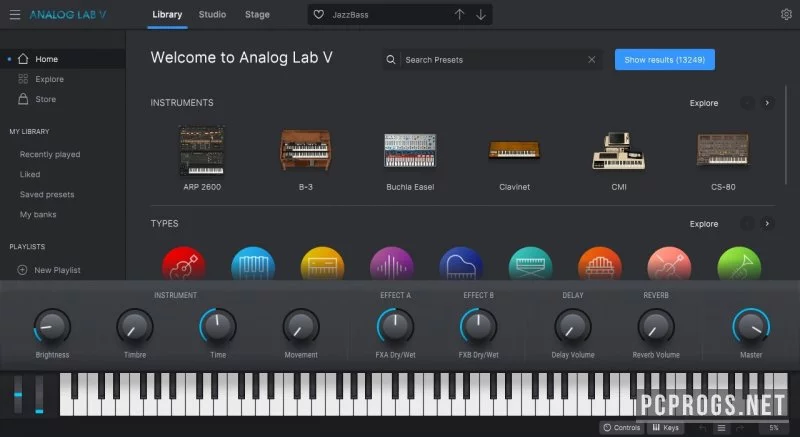Image resolution: width=800 pixels, height=437 pixels.
Task: Select the dark blue grand piano type
Action: coord(461,264)
